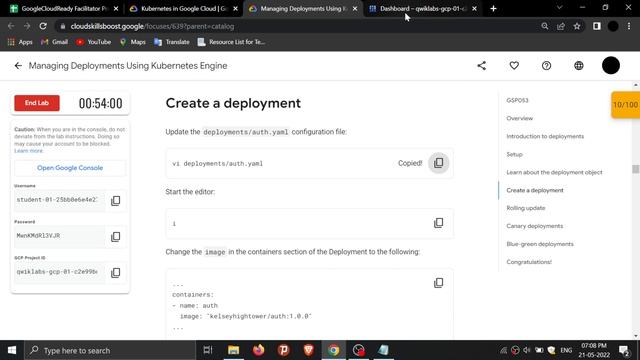Jump to Rolling update section
The image size is (640, 360).
[x=526, y=208]
